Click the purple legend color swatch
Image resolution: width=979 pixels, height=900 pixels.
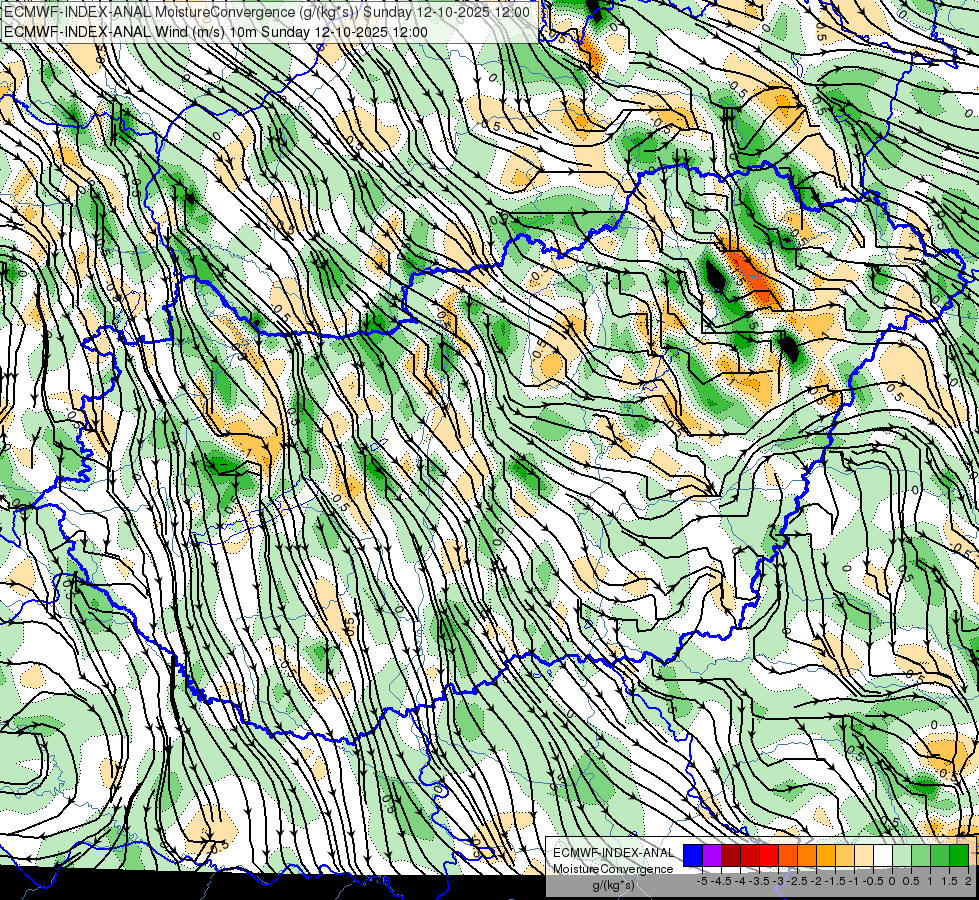coord(712,855)
